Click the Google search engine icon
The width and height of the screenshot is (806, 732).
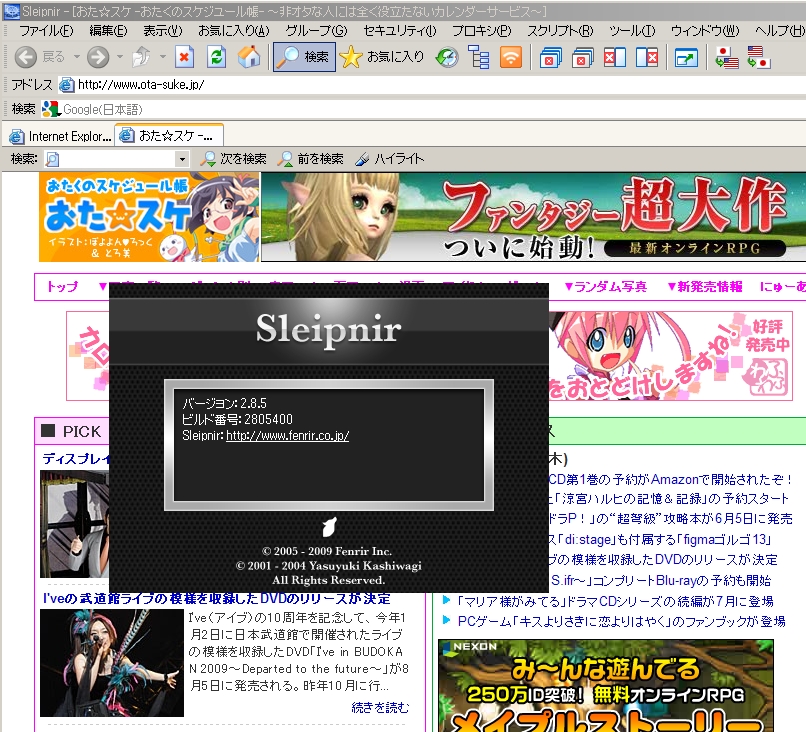[51, 109]
